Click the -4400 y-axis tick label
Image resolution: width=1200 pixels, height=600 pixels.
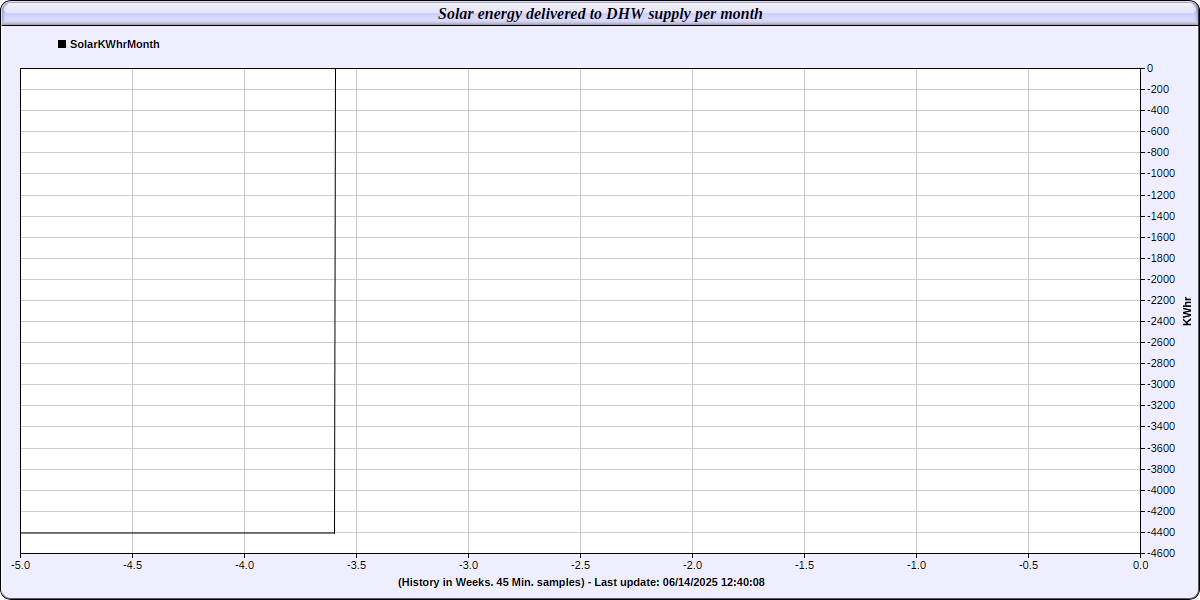1161,532
